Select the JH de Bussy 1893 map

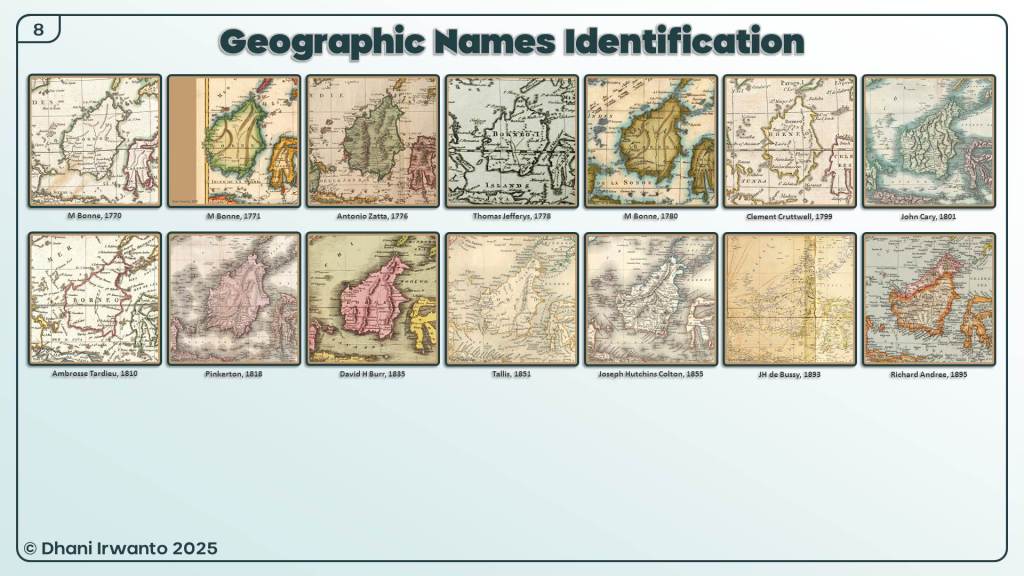789,298
